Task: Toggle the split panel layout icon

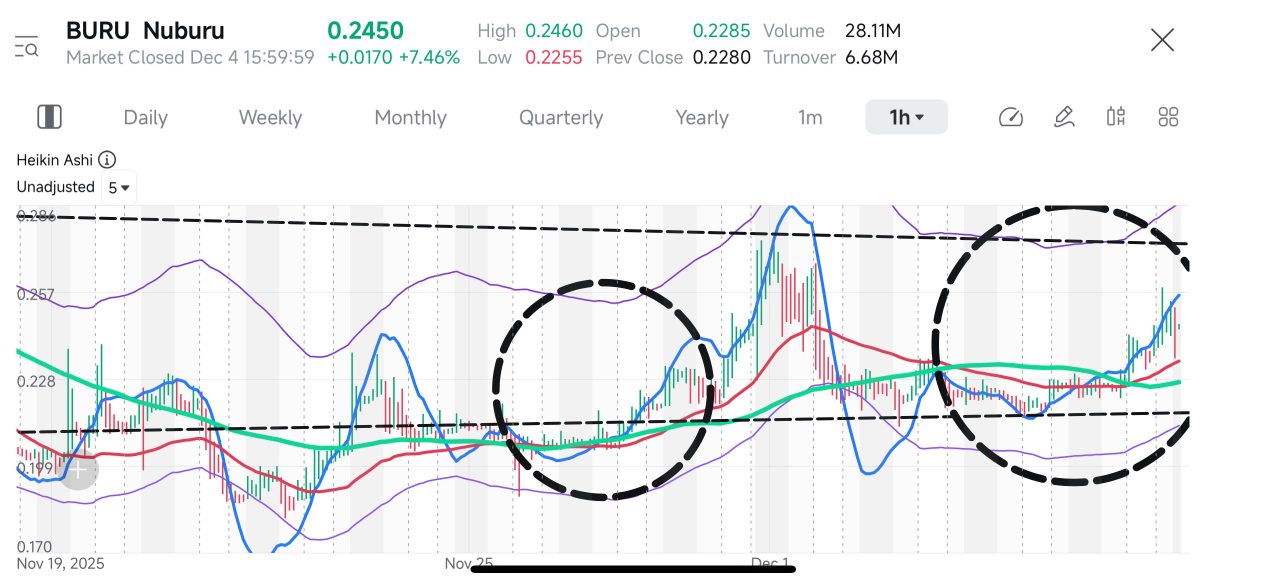Action: point(49,117)
